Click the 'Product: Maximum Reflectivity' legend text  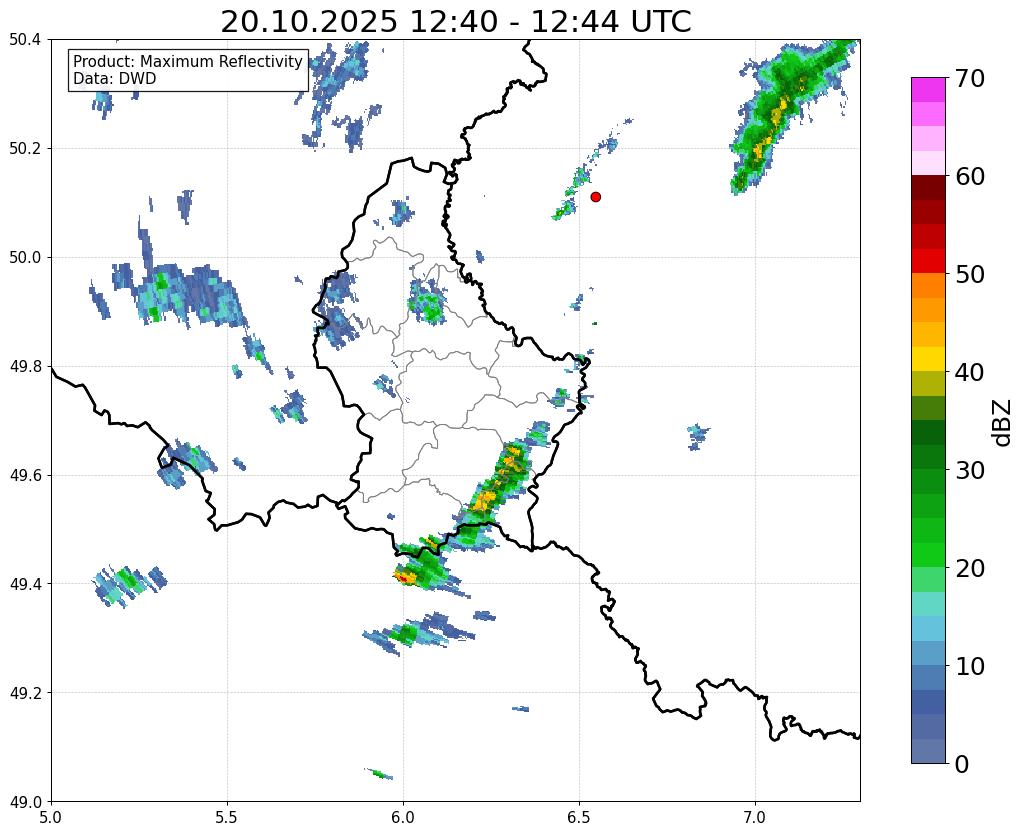[188, 61]
